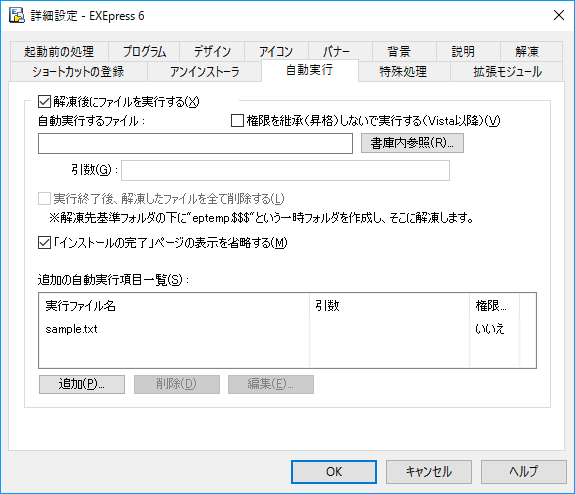Open the 拡張モジュール tab
The height and width of the screenshot is (494, 575).
pyautogui.click(x=506, y=72)
